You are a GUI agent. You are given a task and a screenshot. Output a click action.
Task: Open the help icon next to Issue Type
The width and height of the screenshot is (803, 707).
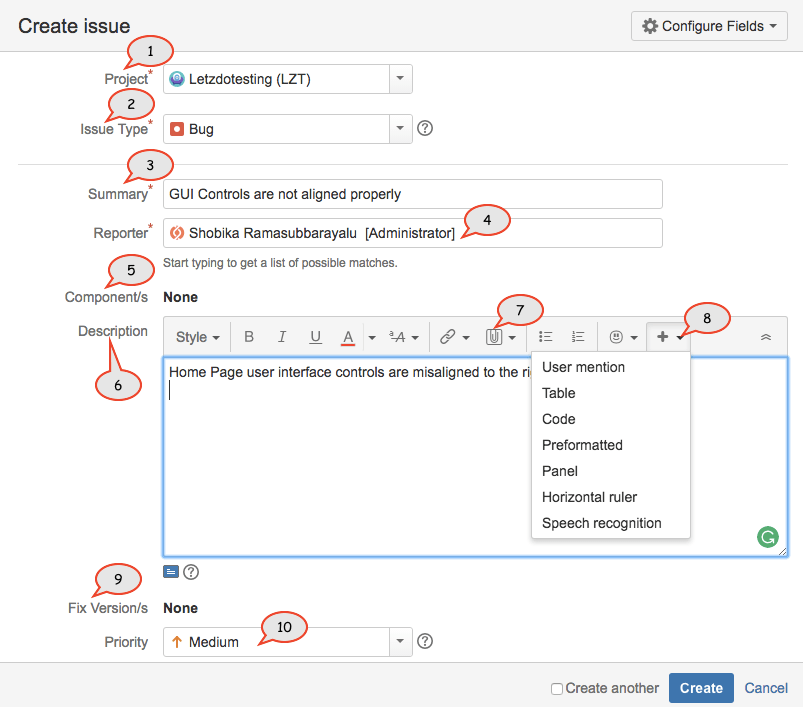424,128
